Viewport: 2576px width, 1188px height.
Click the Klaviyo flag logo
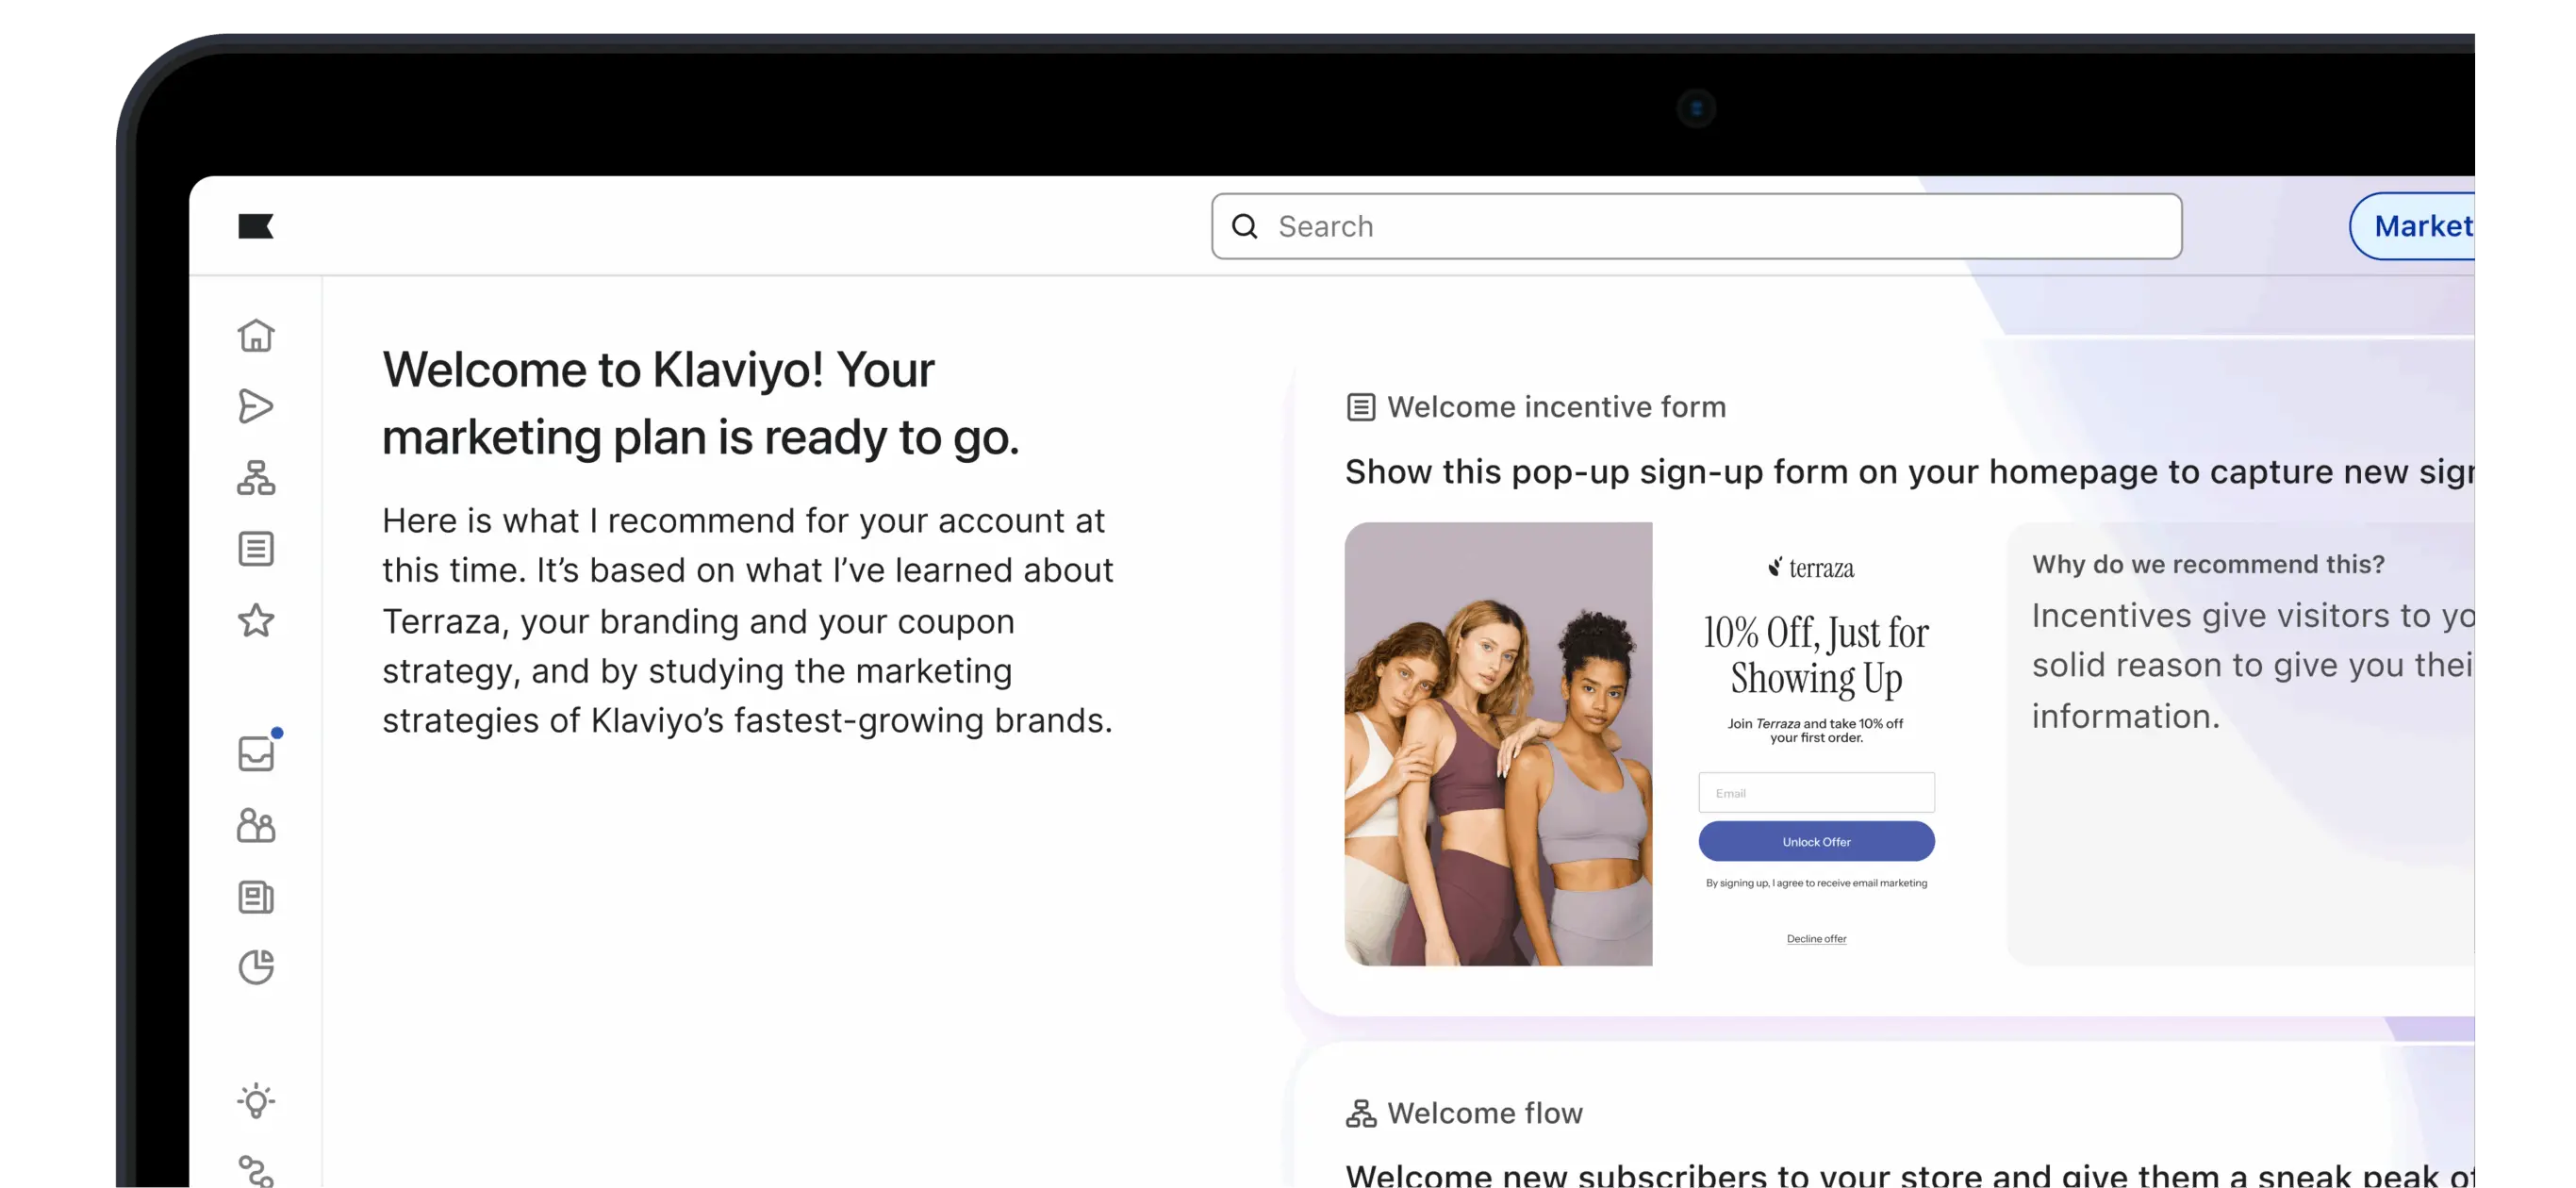[255, 226]
